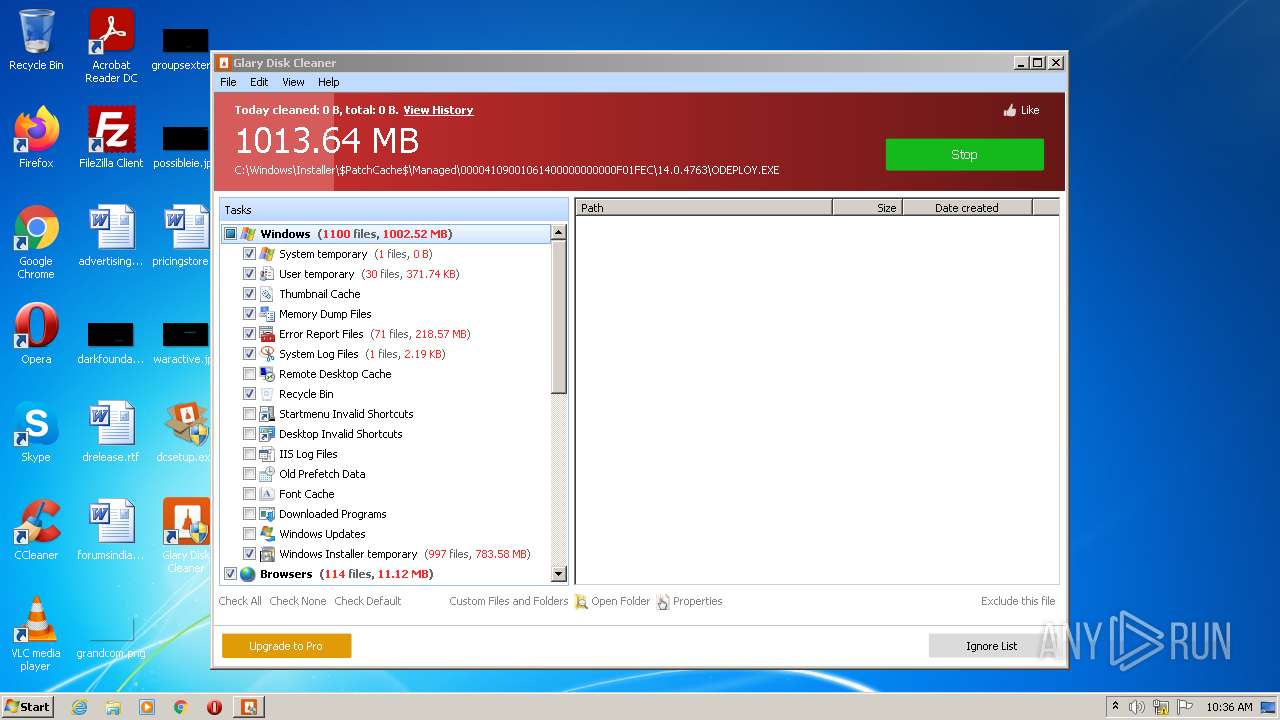Click the Recycle Bin task icon in list
Screen dimensions: 1280x720
(267, 394)
